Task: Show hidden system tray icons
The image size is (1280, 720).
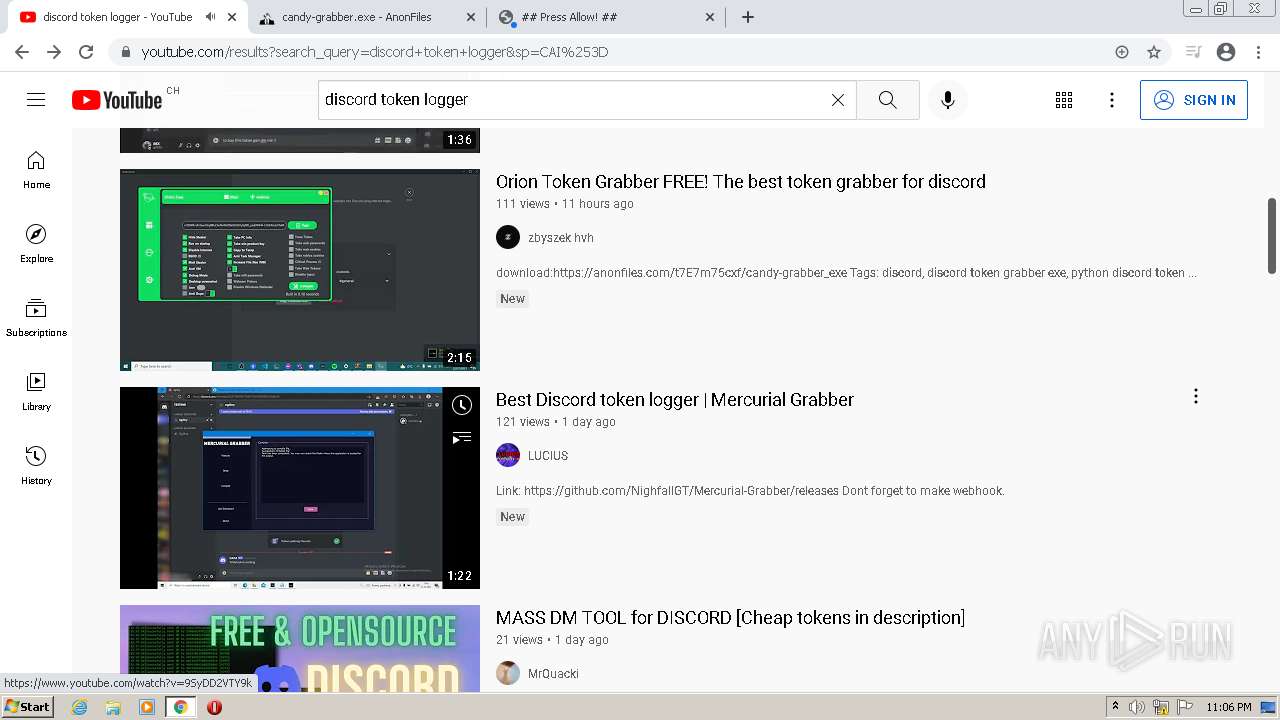Action: coord(1115,707)
